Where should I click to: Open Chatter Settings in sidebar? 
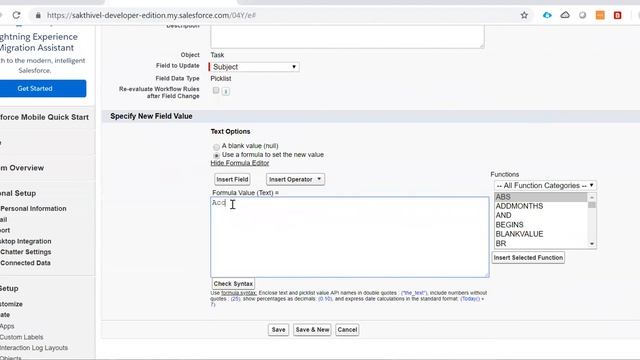coord(25,252)
